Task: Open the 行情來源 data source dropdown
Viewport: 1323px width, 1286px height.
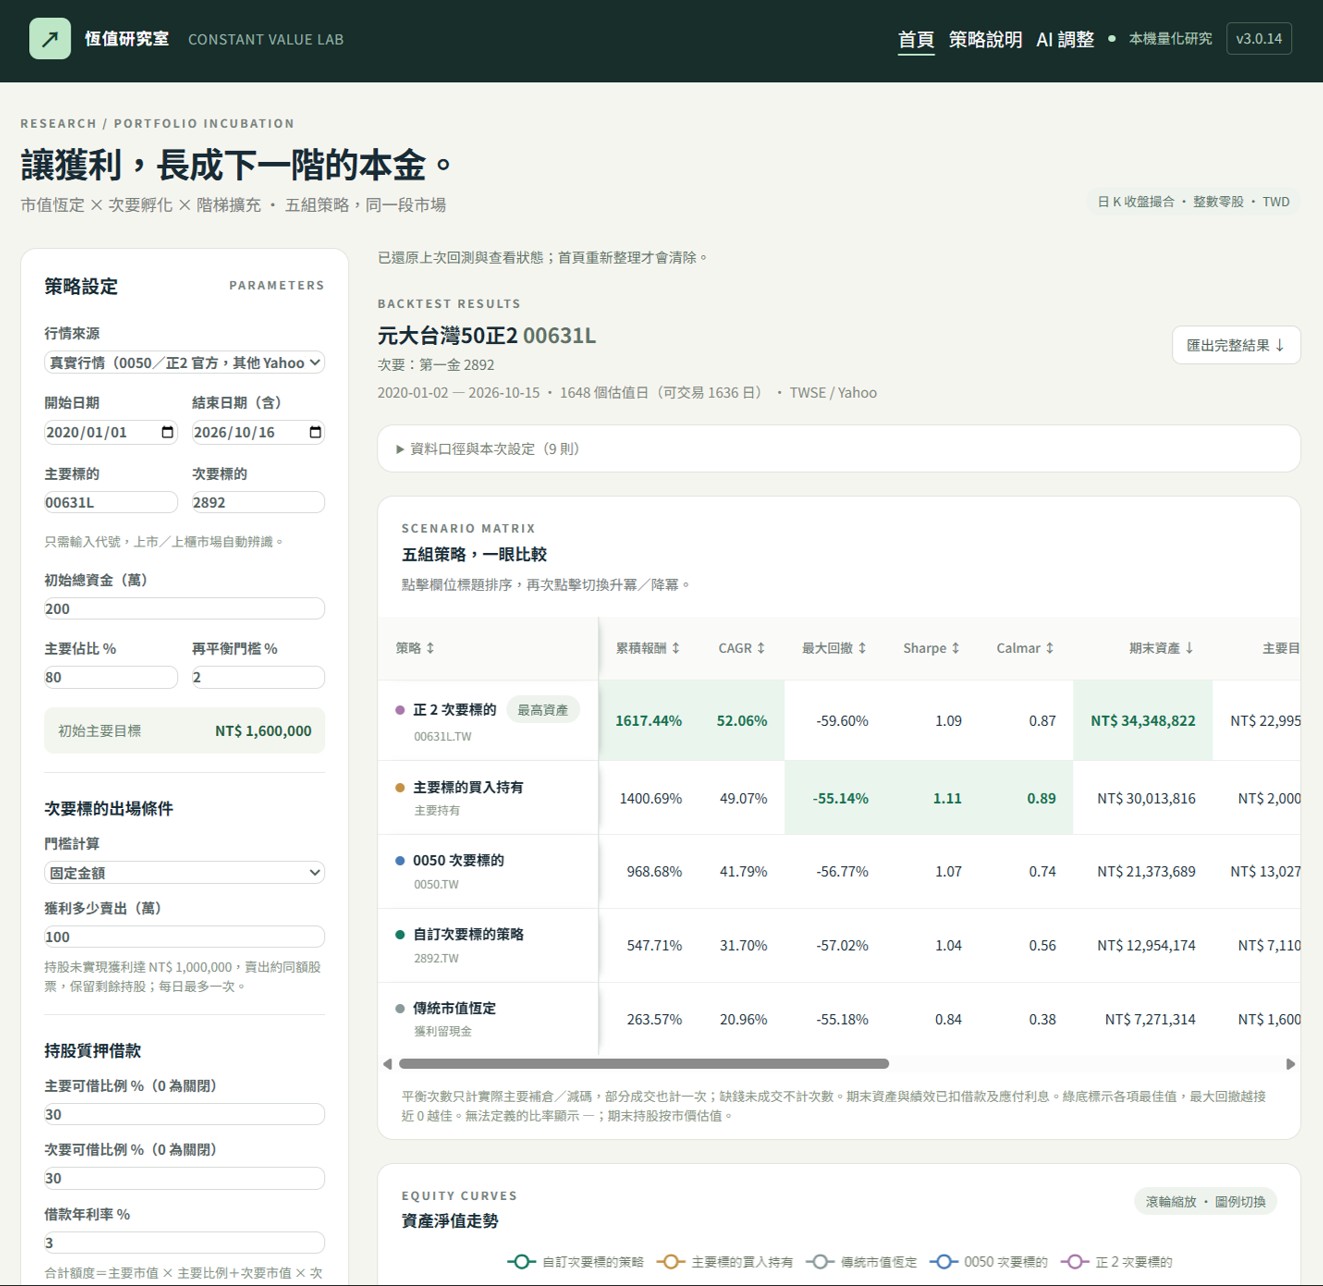Action: tap(185, 363)
